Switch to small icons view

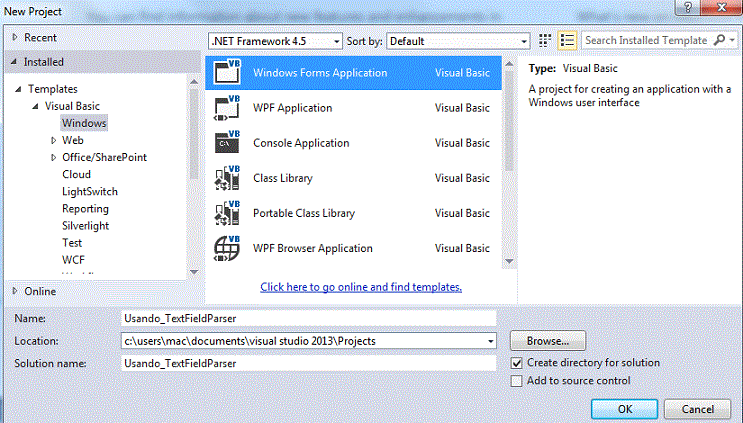tap(545, 41)
